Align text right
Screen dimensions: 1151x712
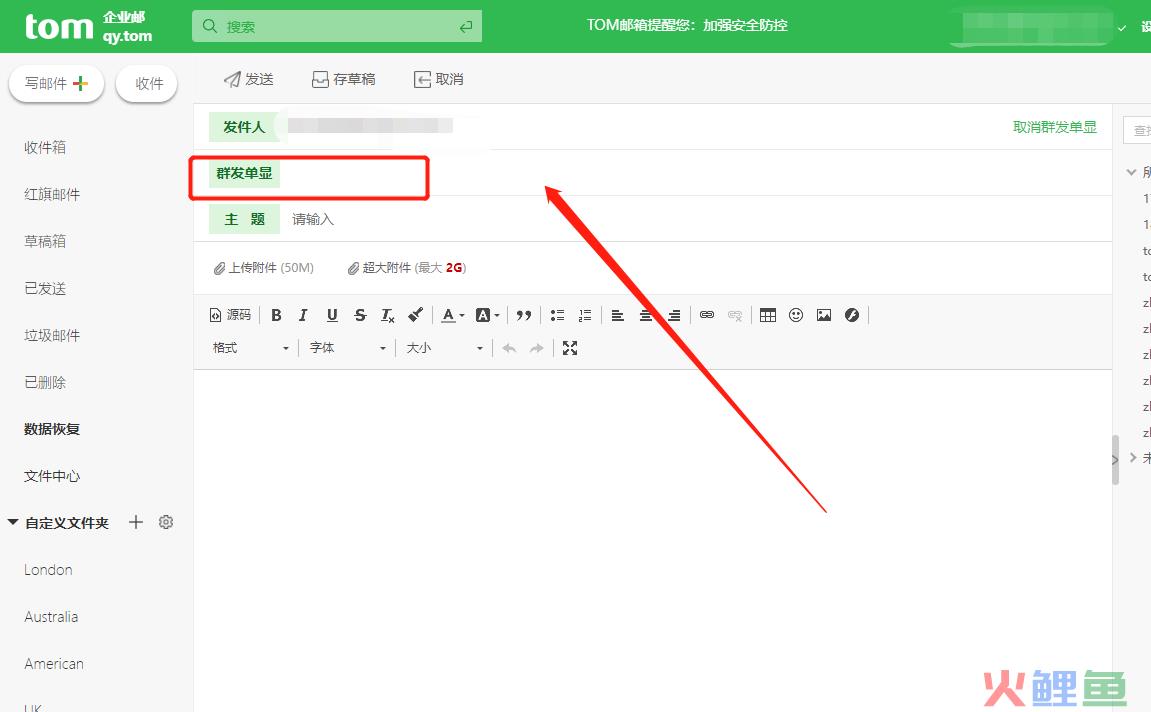coord(674,315)
